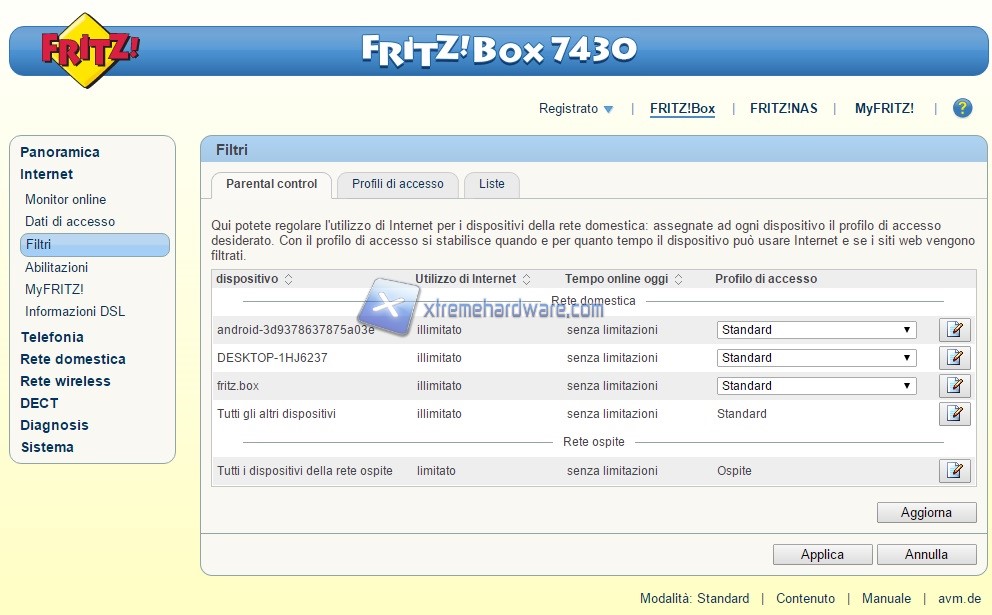992x615 pixels.
Task: Expand the Registrato dropdown menu
Action: pos(576,109)
